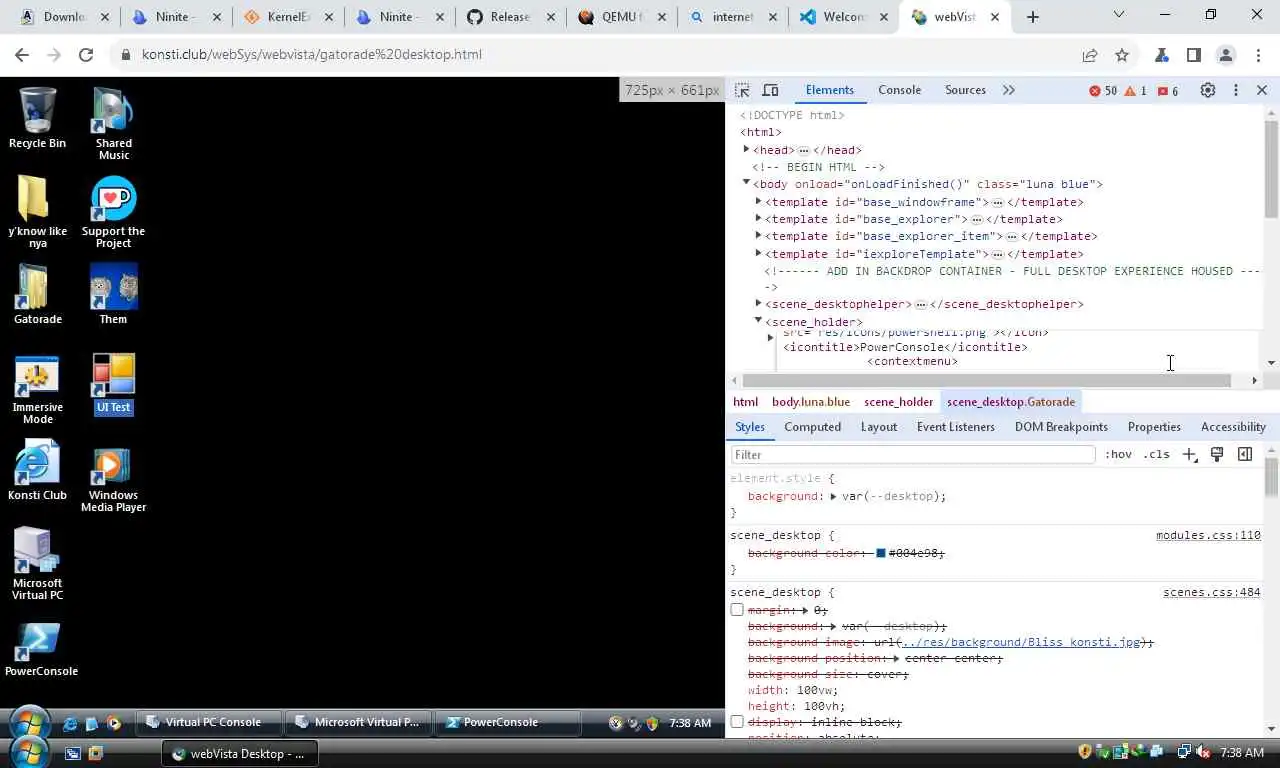The width and height of the screenshot is (1280, 768).
Task: Click the issues count badge
Action: point(1167,91)
